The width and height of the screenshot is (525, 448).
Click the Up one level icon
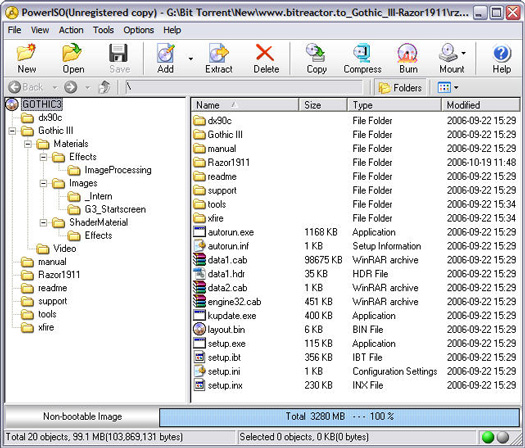point(104,87)
